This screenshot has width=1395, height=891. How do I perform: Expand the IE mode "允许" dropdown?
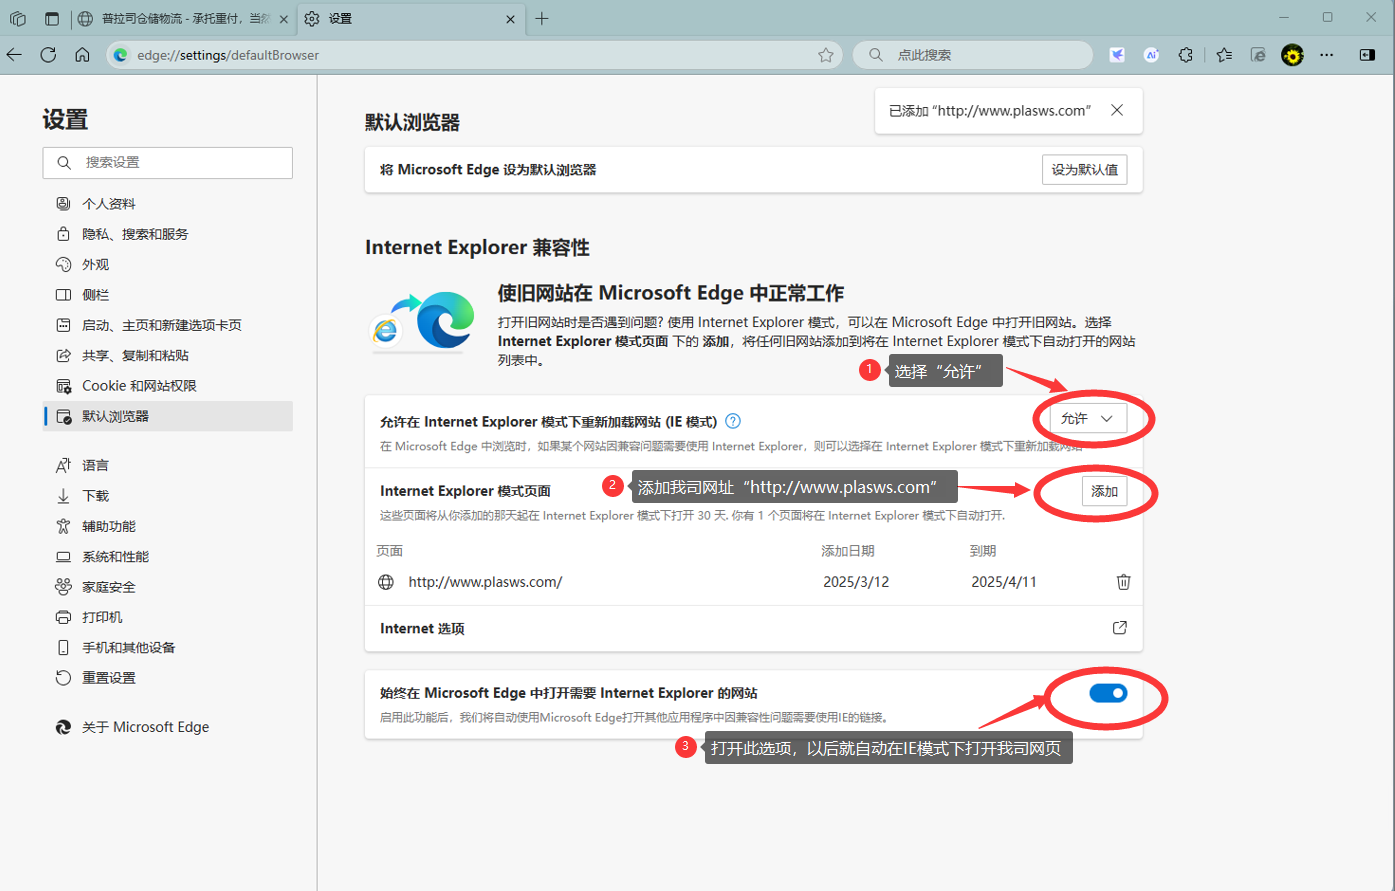[1088, 419]
